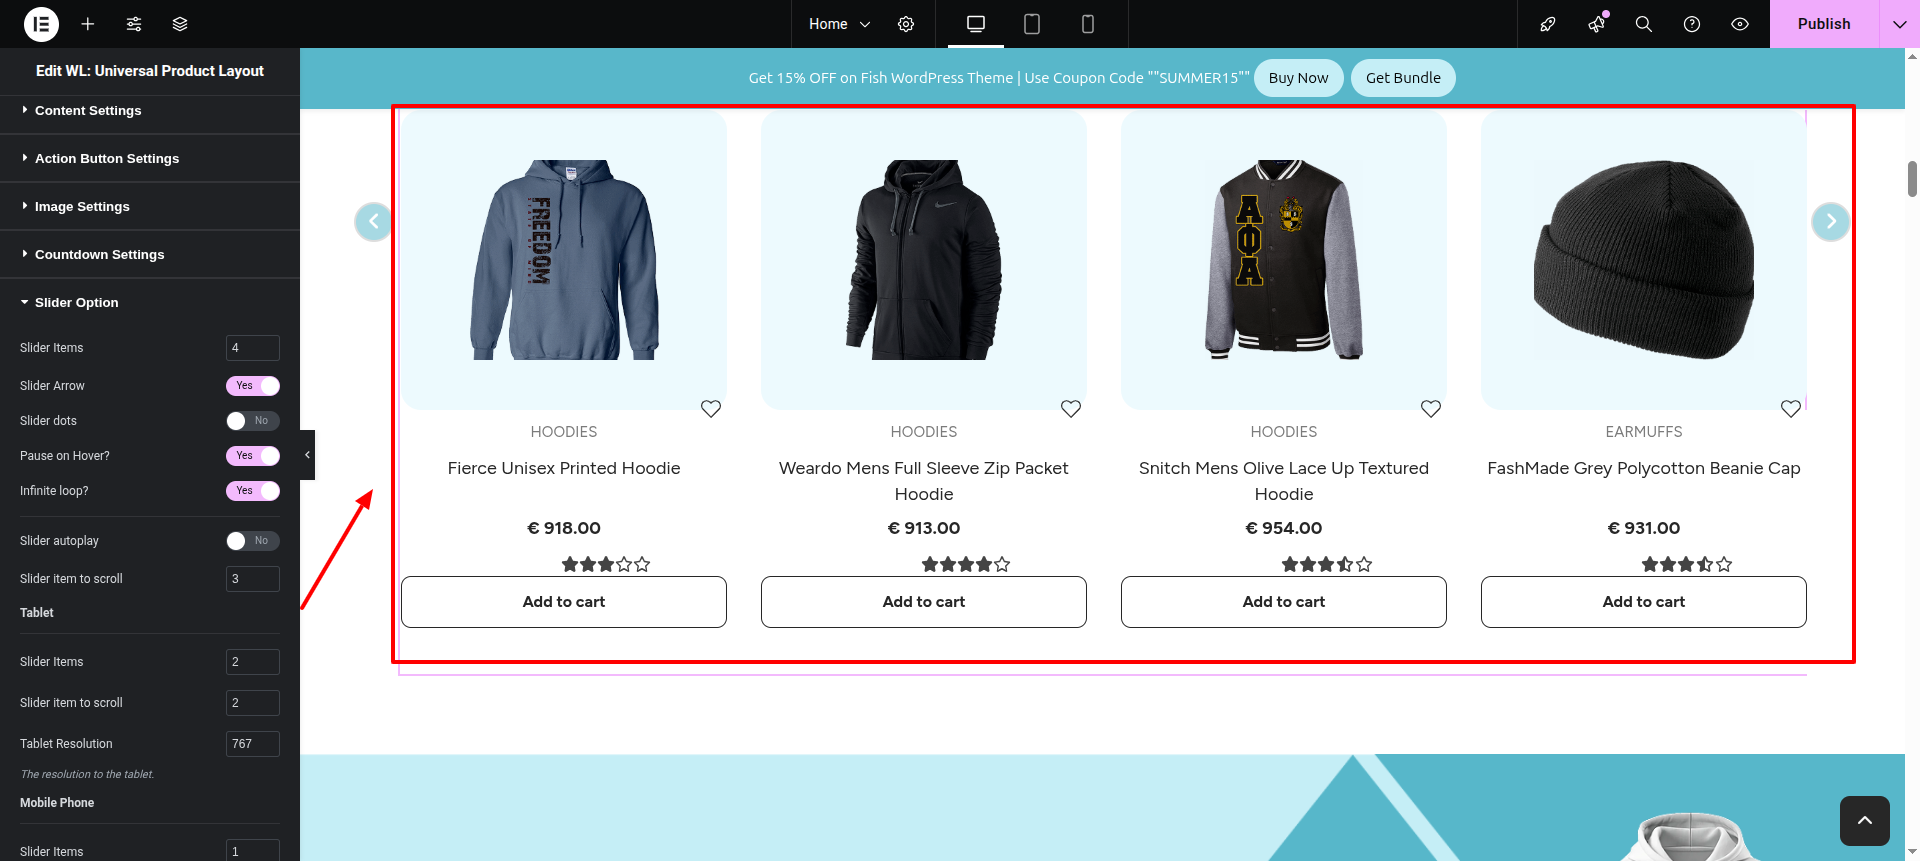Open the Publish options dropdown arrow

(1899, 24)
